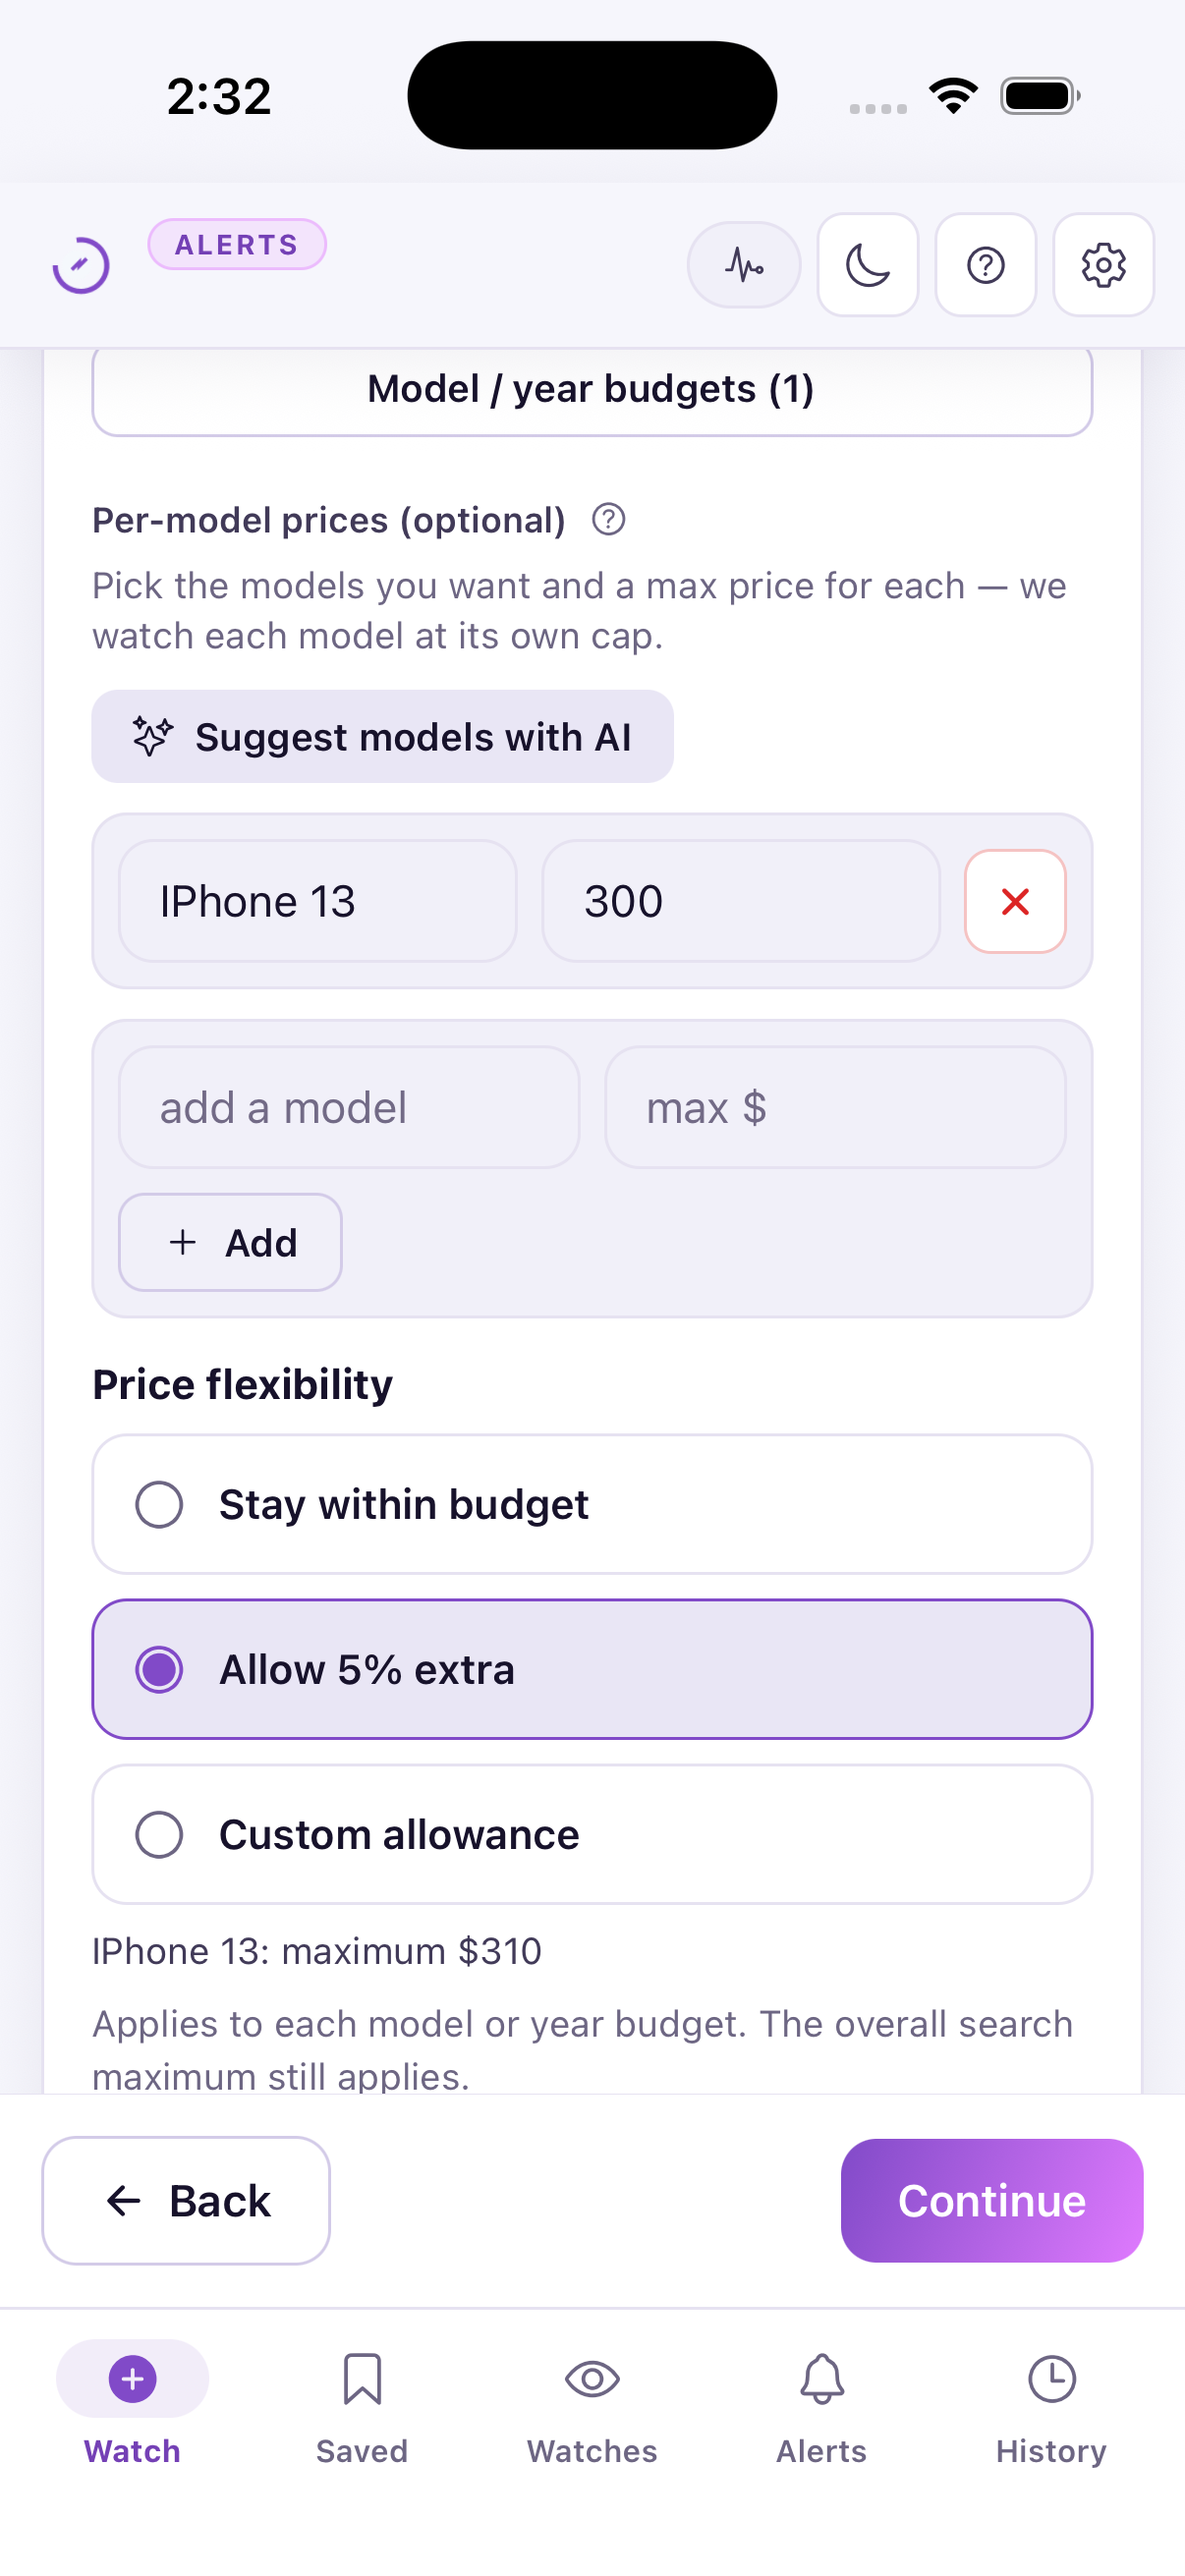Go back with the Back button
The image size is (1185, 2576).
[186, 2200]
